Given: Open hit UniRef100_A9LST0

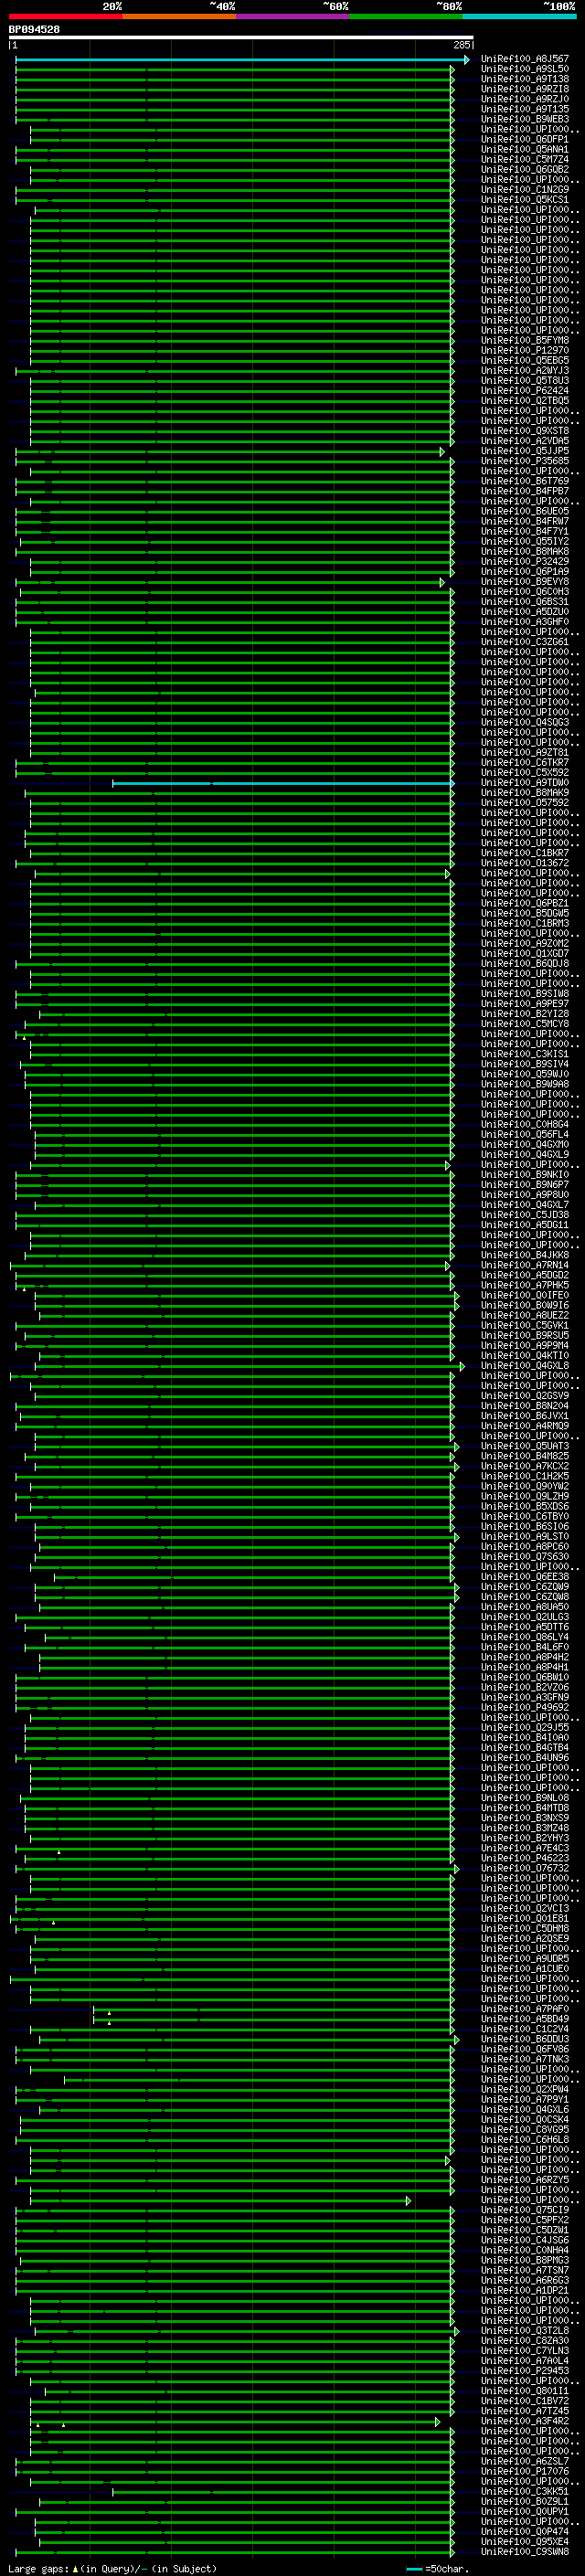Looking at the screenshot, I should click(525, 1537).
